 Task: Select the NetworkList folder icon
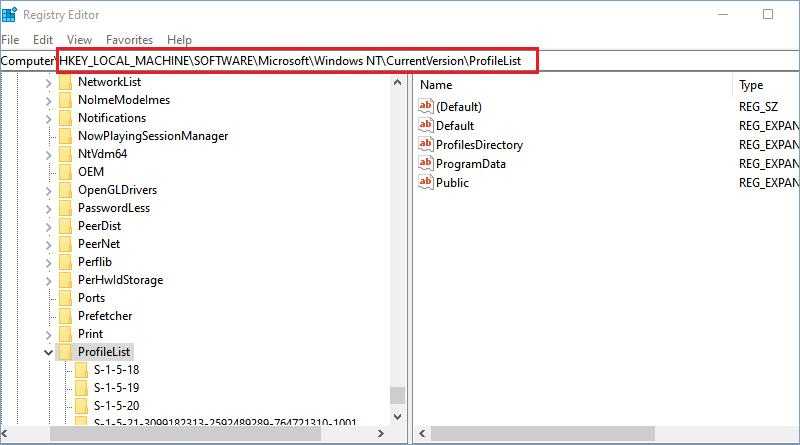(x=65, y=82)
